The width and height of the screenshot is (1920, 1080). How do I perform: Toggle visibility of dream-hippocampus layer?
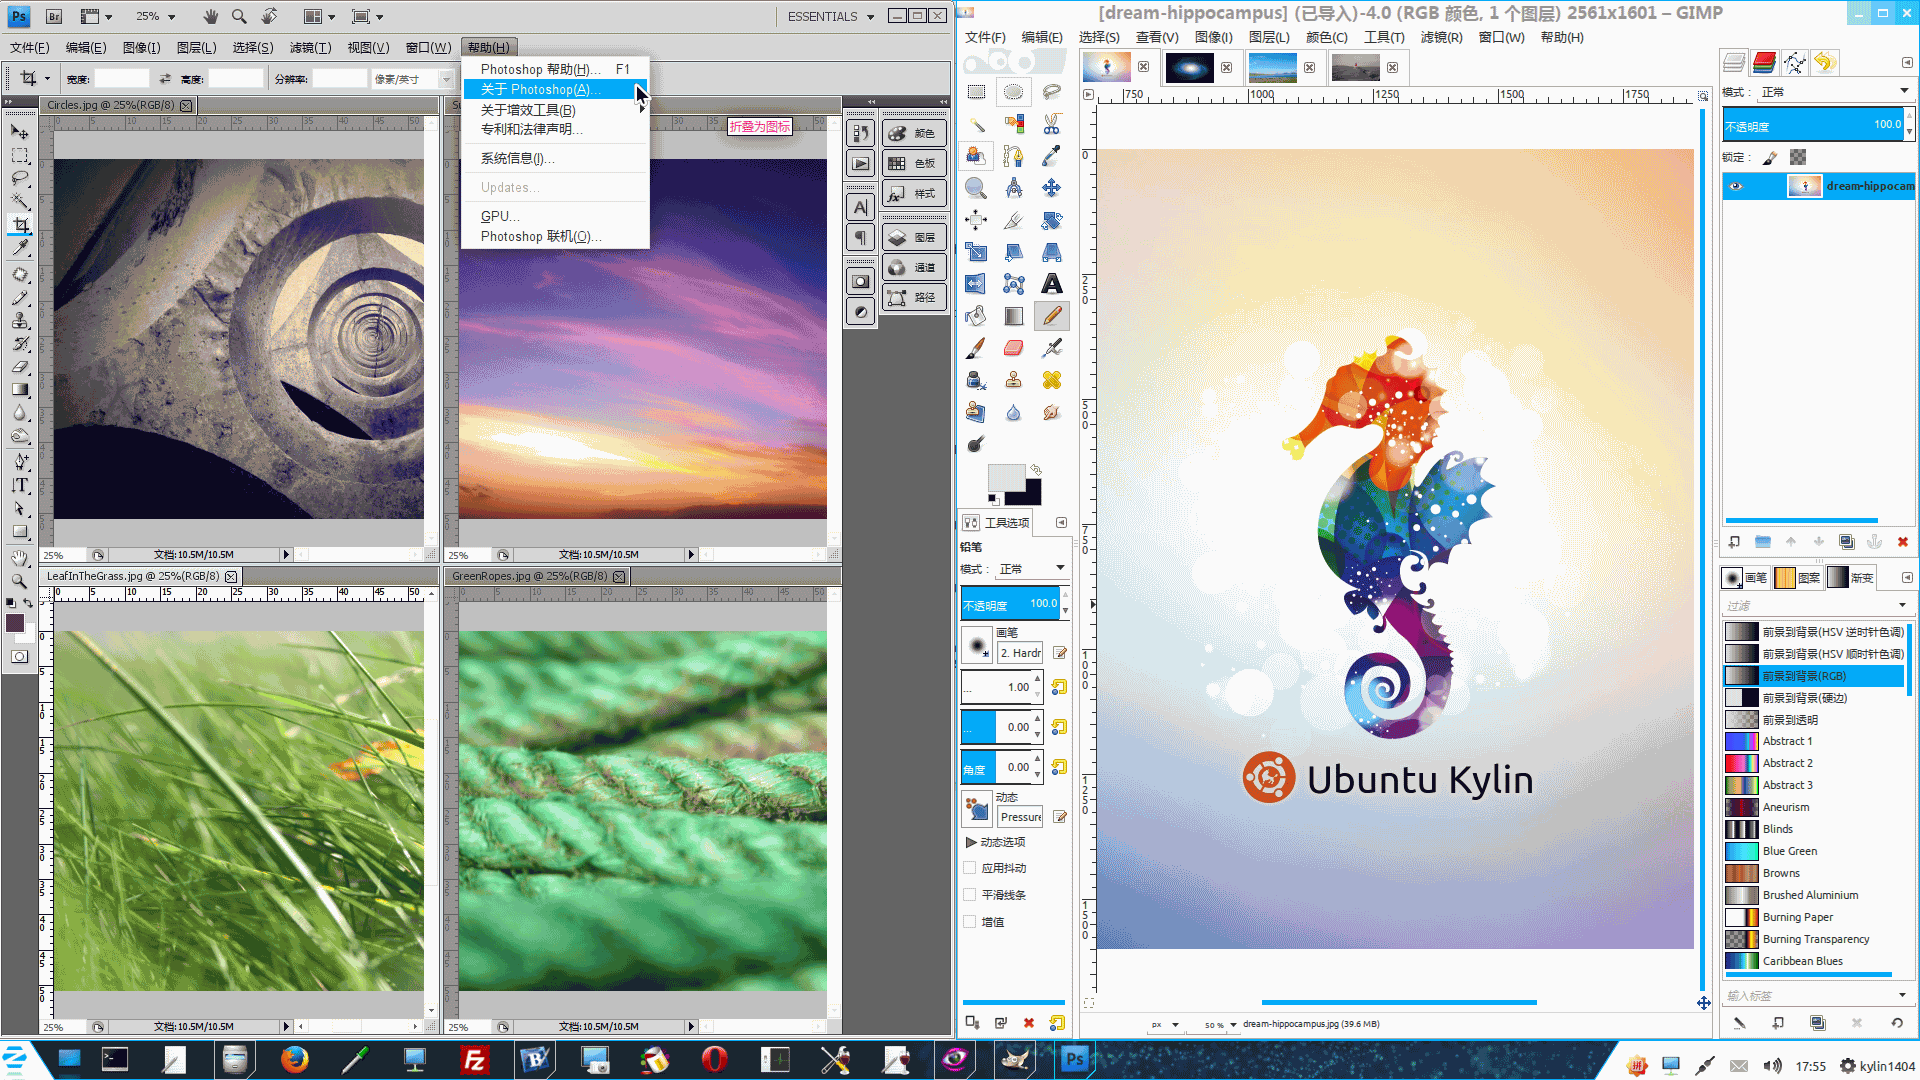[x=1736, y=186]
